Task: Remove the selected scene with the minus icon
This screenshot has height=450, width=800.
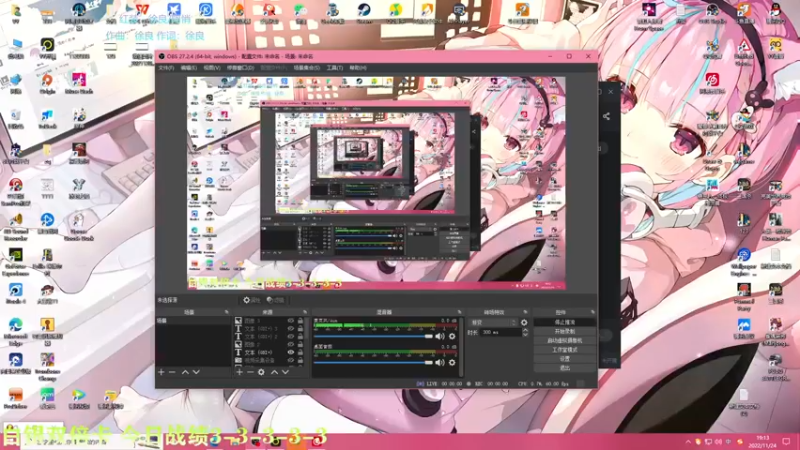Action: tap(172, 372)
